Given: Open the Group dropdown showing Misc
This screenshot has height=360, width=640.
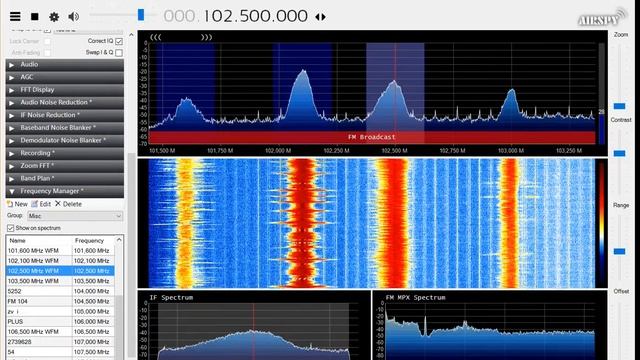Looking at the screenshot, I should click(75, 216).
